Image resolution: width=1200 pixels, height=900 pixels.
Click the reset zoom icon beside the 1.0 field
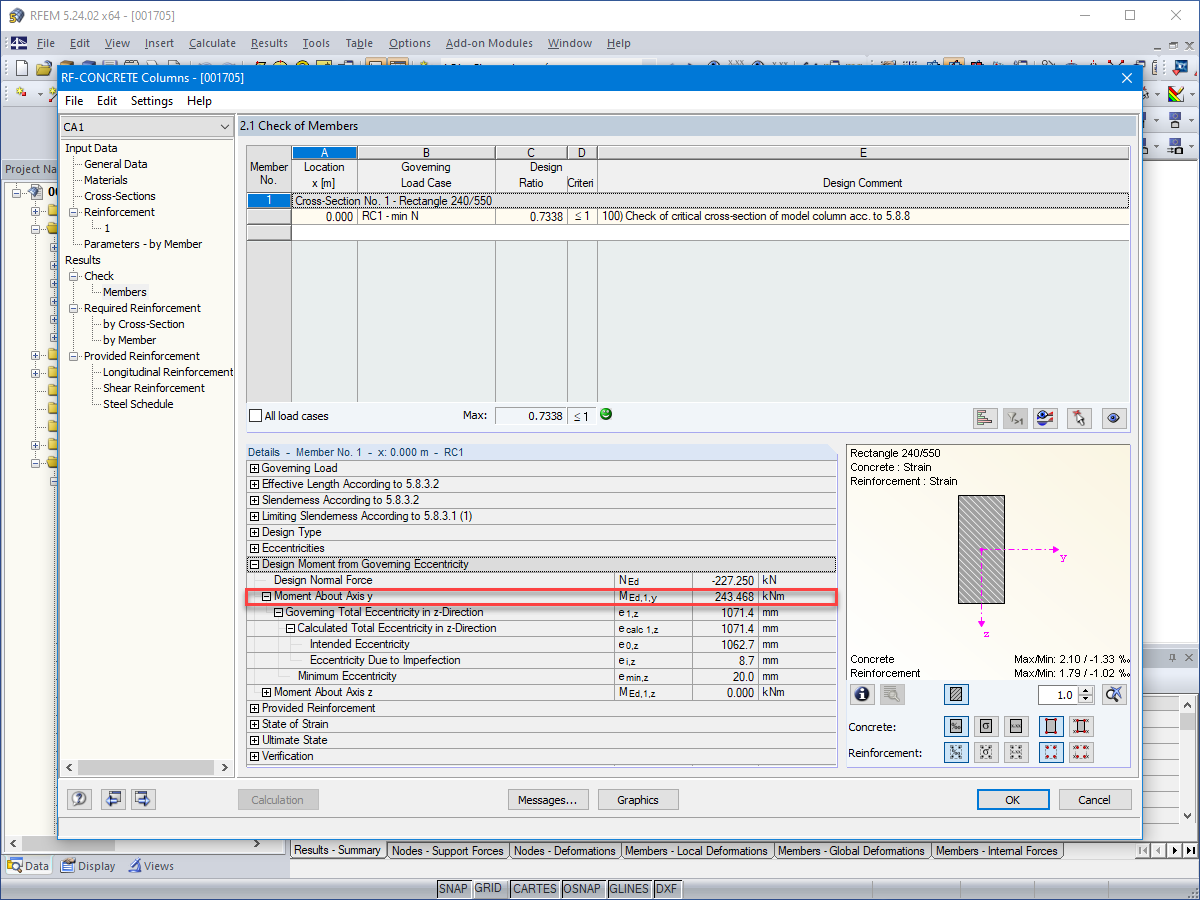click(x=1115, y=694)
